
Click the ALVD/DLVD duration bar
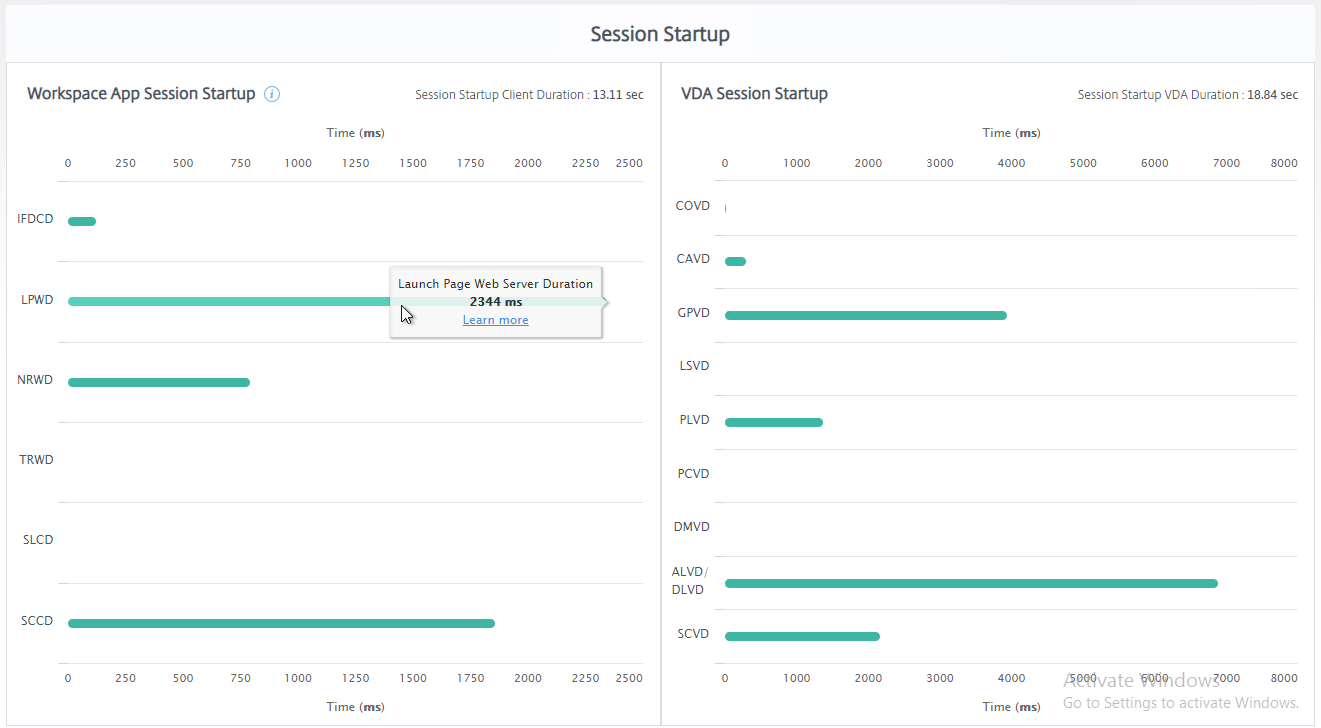click(971, 583)
